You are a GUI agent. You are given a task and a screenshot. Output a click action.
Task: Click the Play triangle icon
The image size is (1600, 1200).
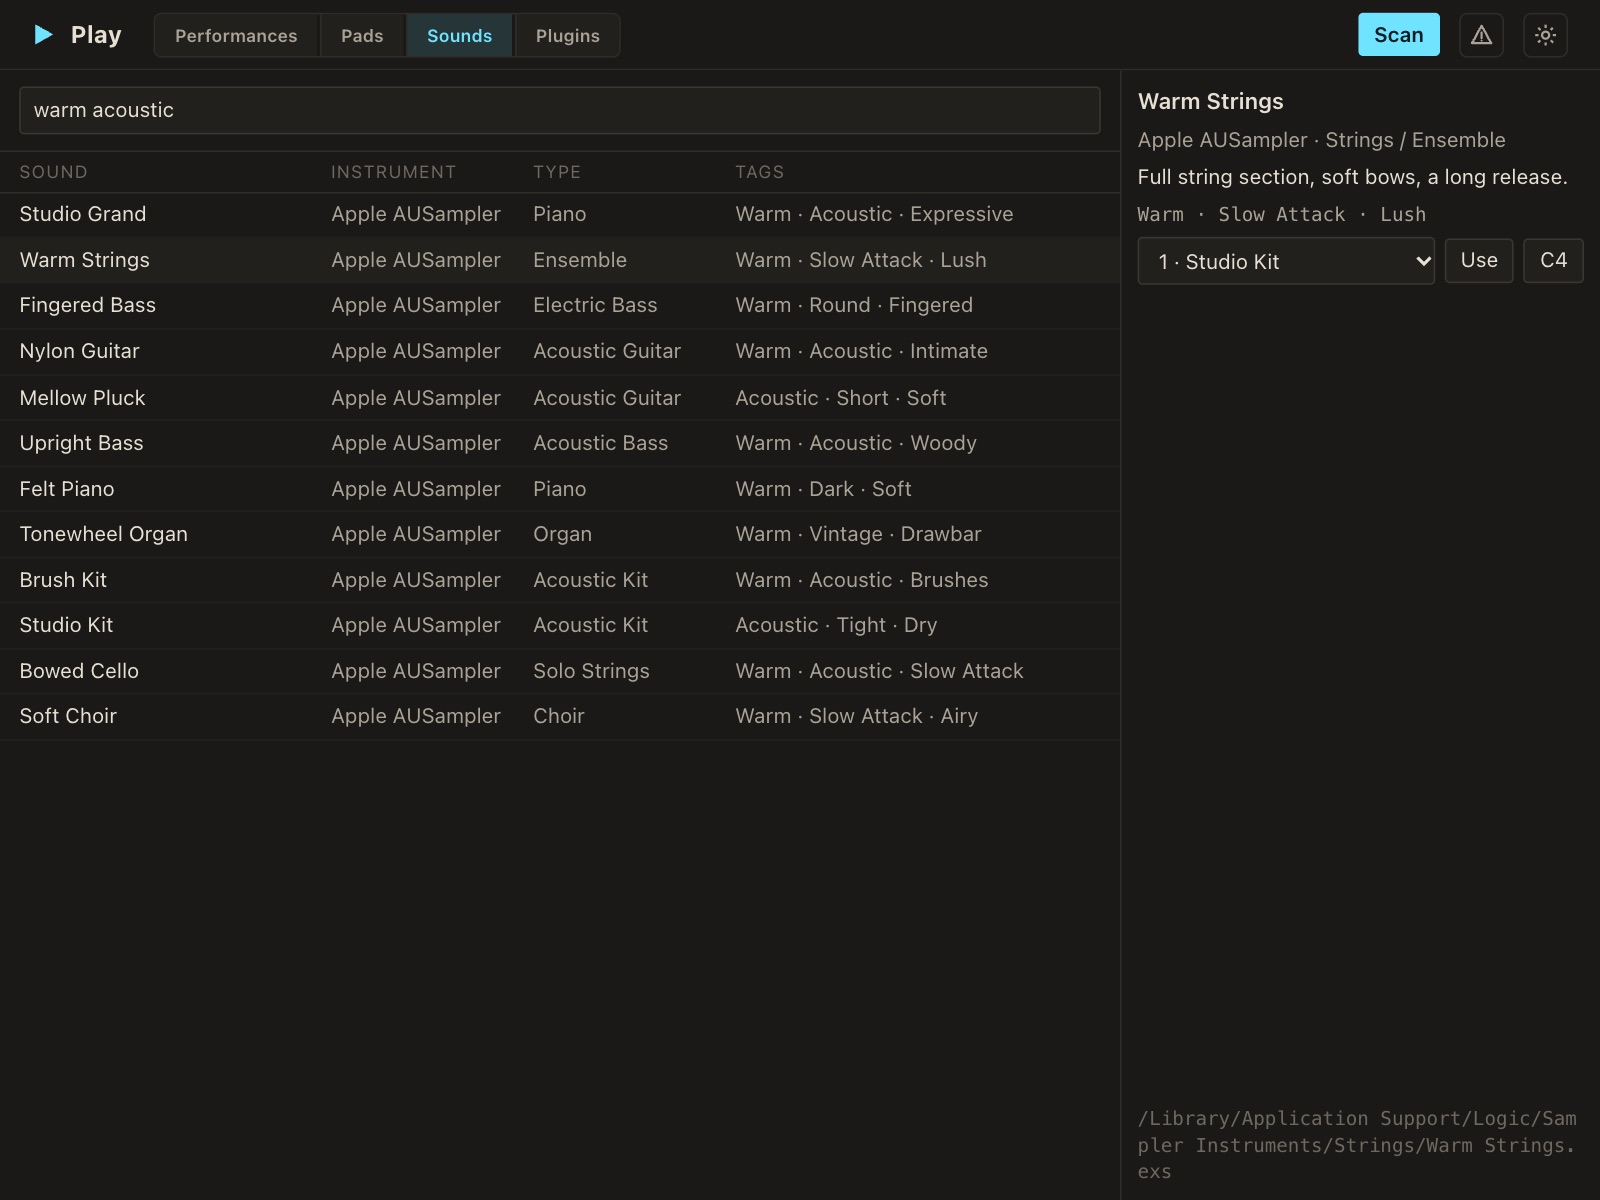pyautogui.click(x=43, y=35)
